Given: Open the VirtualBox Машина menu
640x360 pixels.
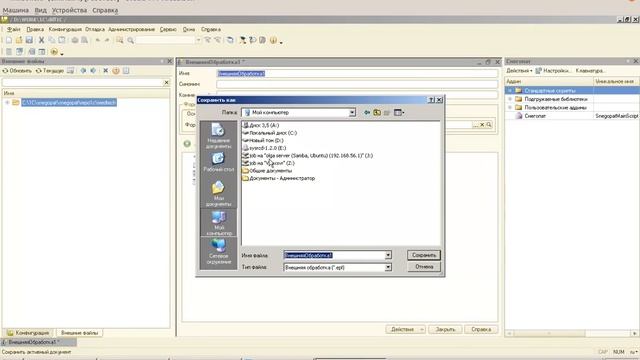Looking at the screenshot, I should click(x=16, y=10).
